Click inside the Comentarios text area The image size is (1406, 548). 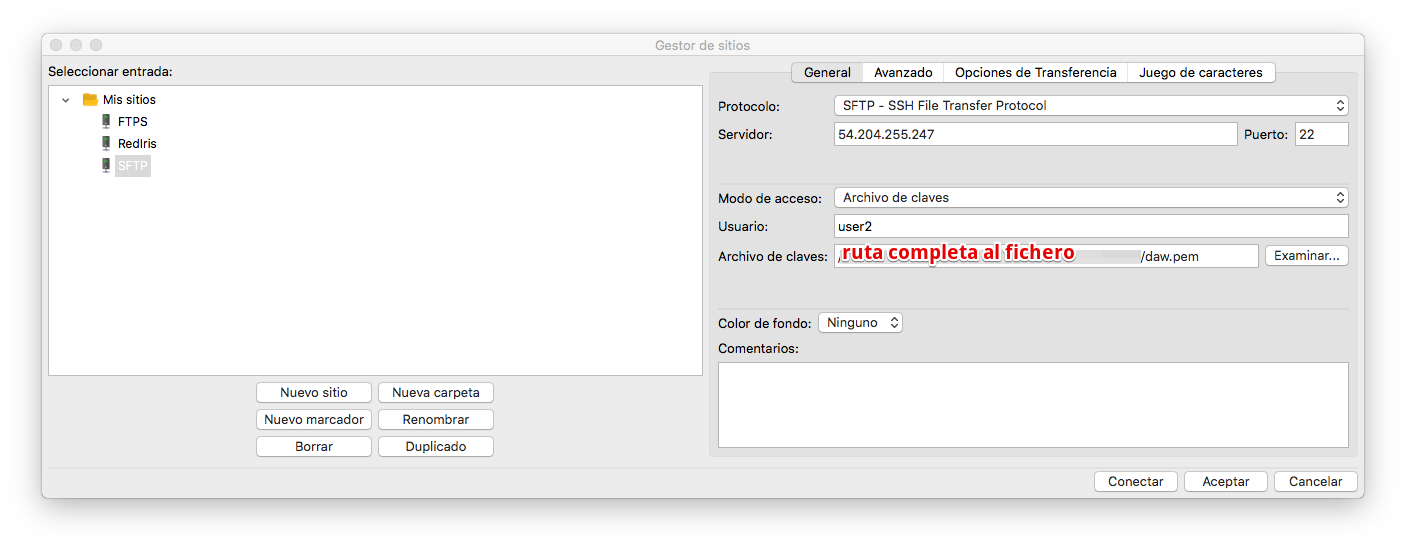click(1033, 404)
